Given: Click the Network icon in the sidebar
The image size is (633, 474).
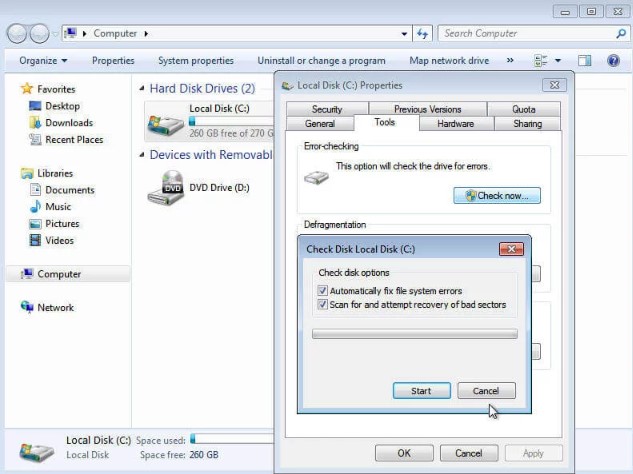Looking at the screenshot, I should point(27,307).
